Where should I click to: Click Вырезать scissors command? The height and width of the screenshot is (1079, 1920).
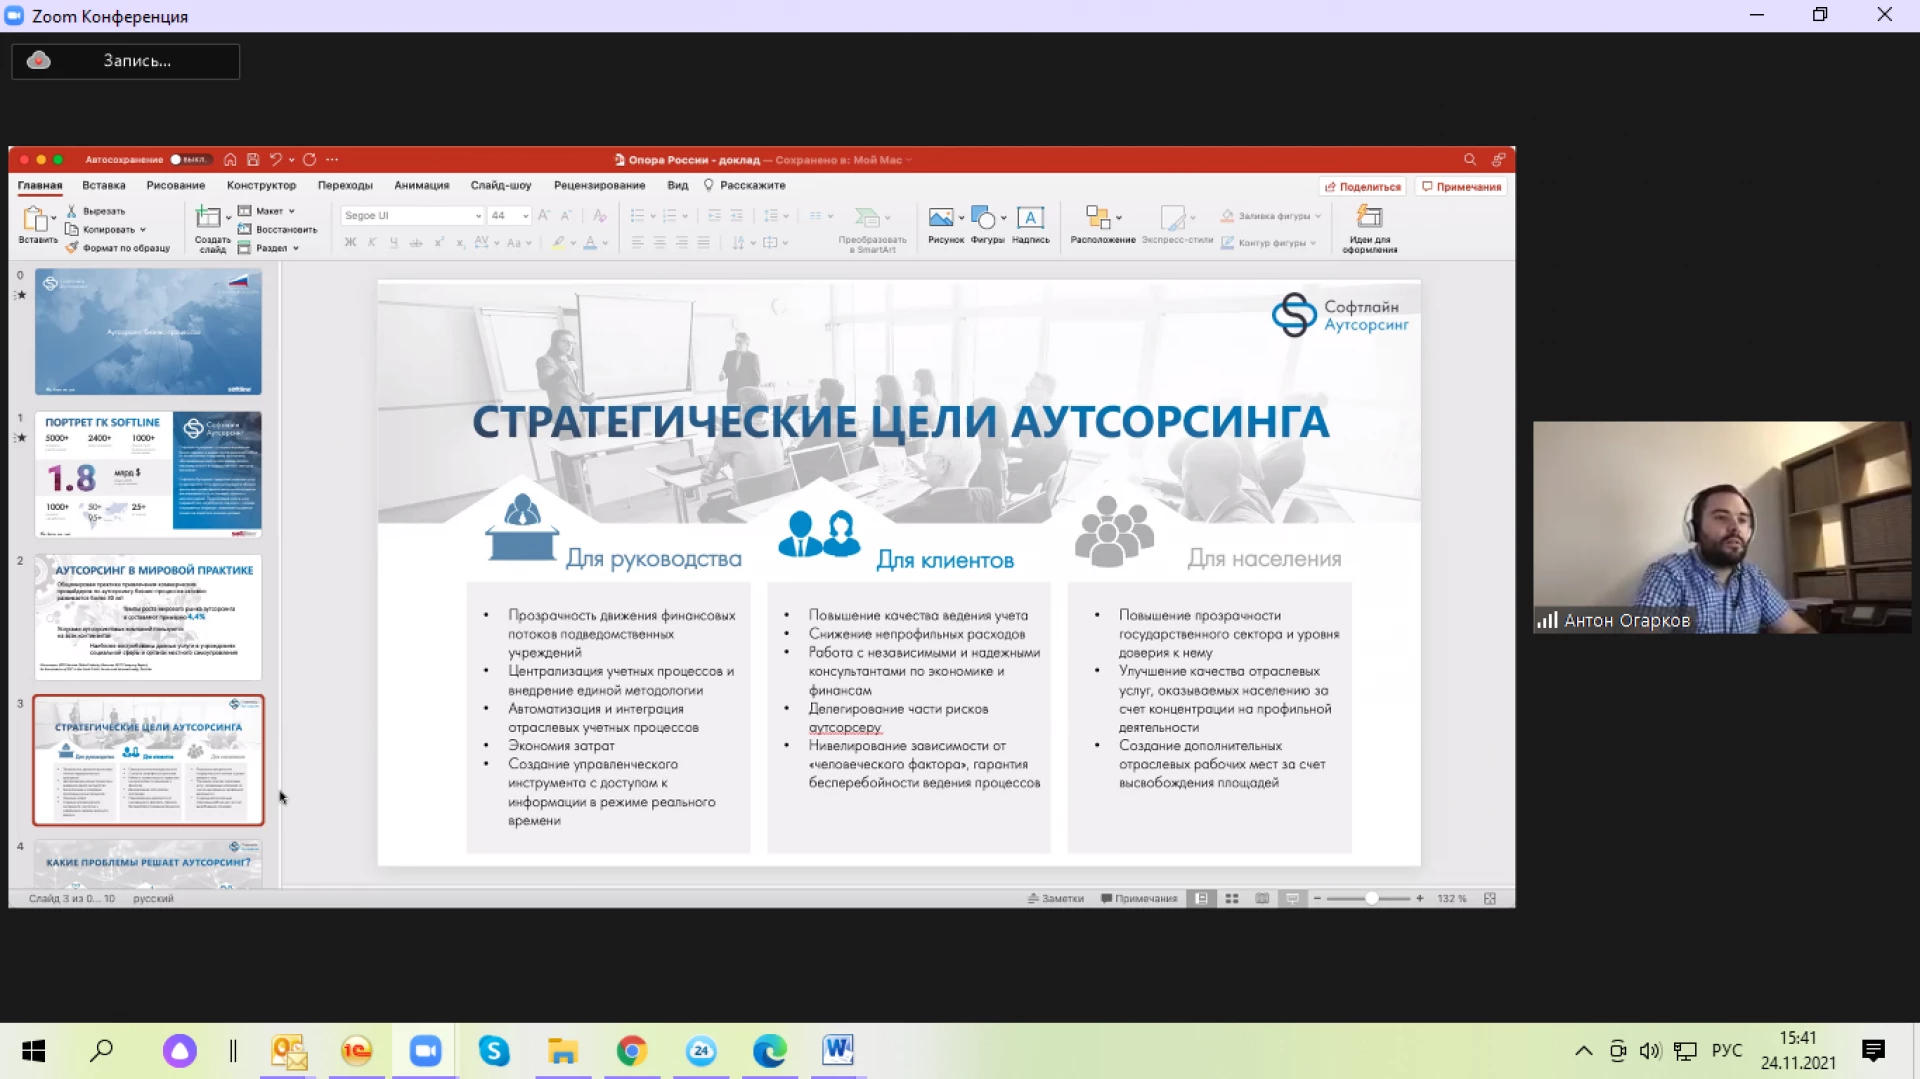click(x=96, y=211)
